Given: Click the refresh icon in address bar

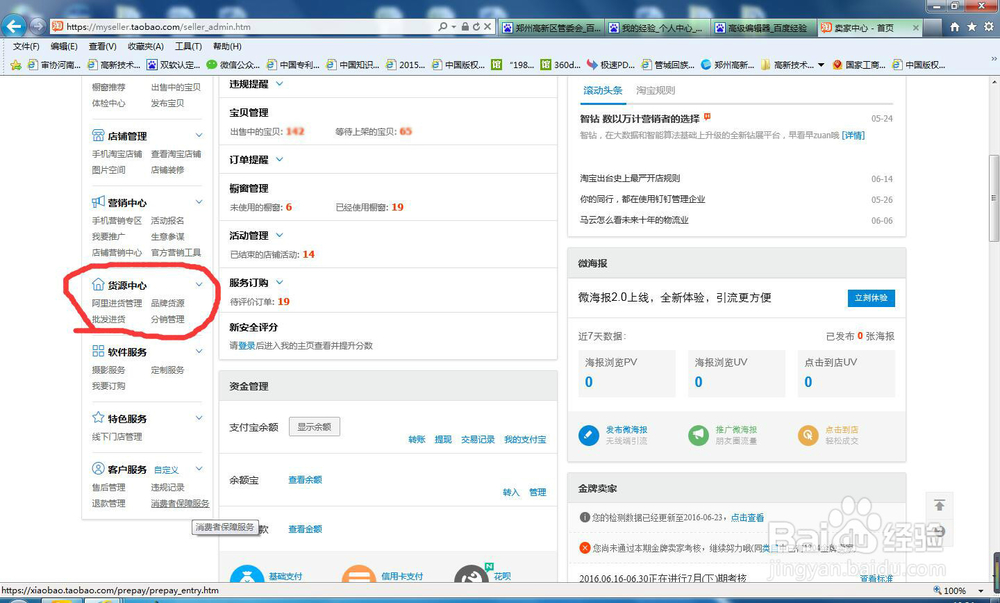Looking at the screenshot, I should tap(476, 27).
